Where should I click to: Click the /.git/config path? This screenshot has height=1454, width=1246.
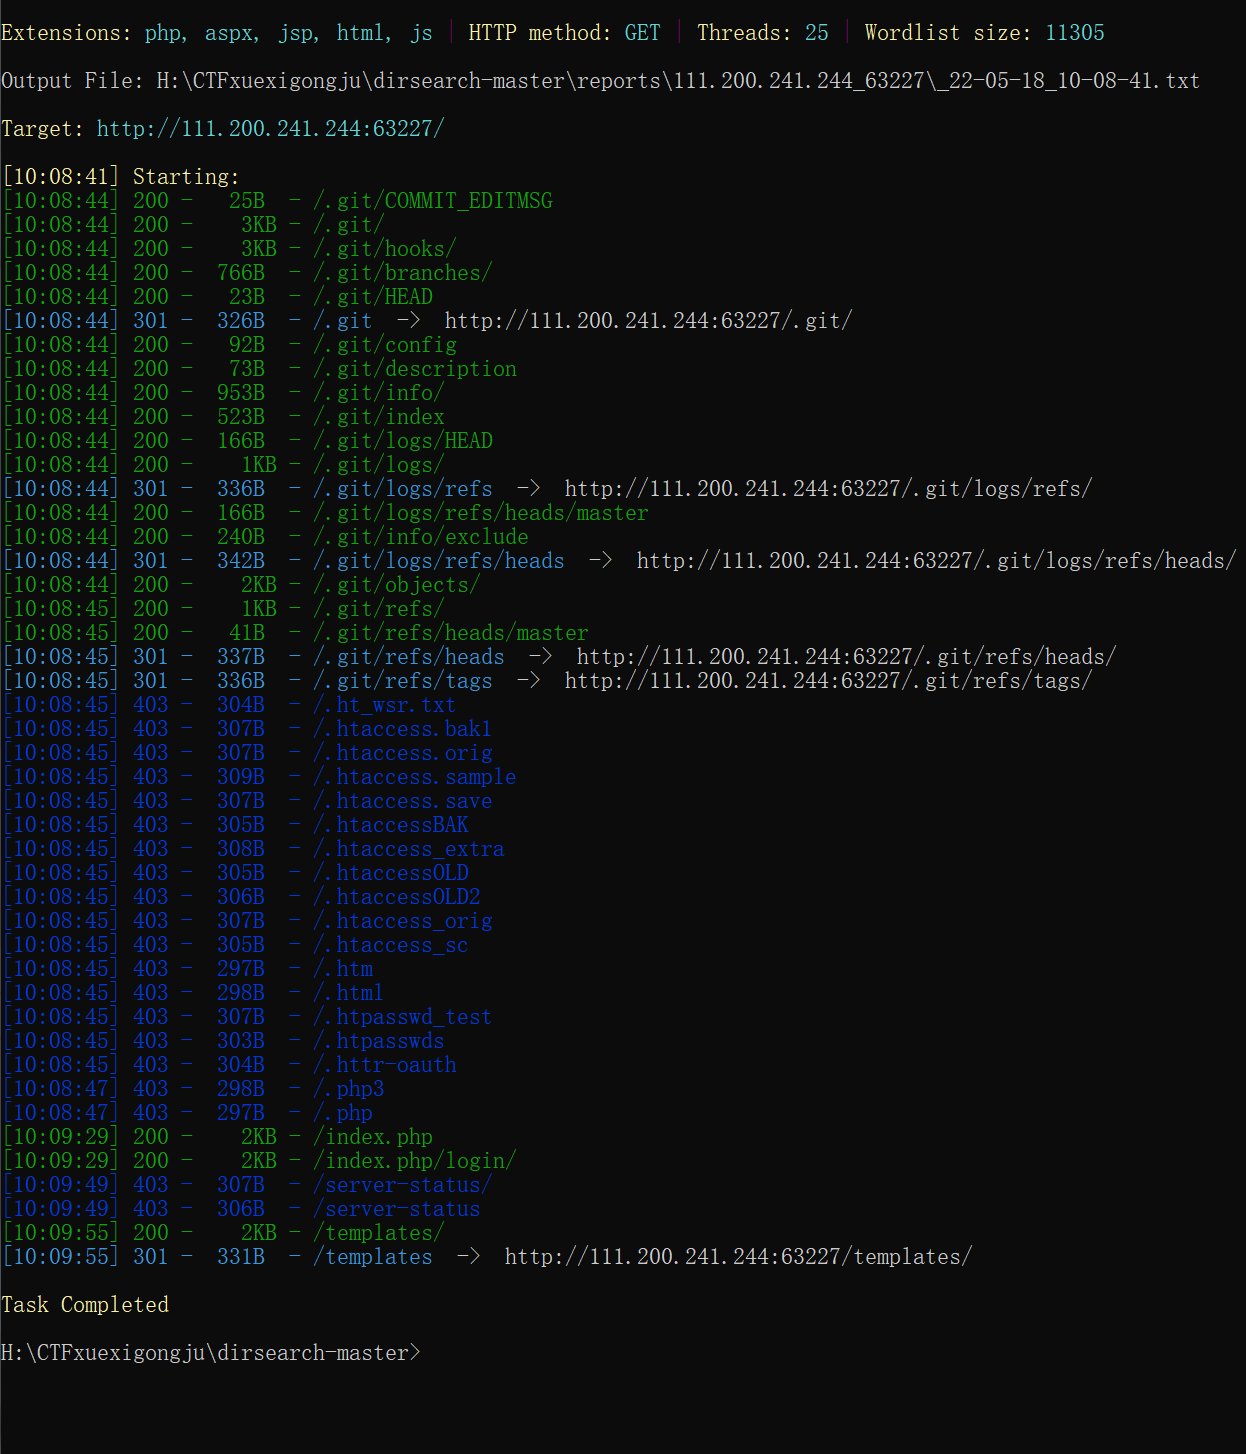pyautogui.click(x=385, y=345)
